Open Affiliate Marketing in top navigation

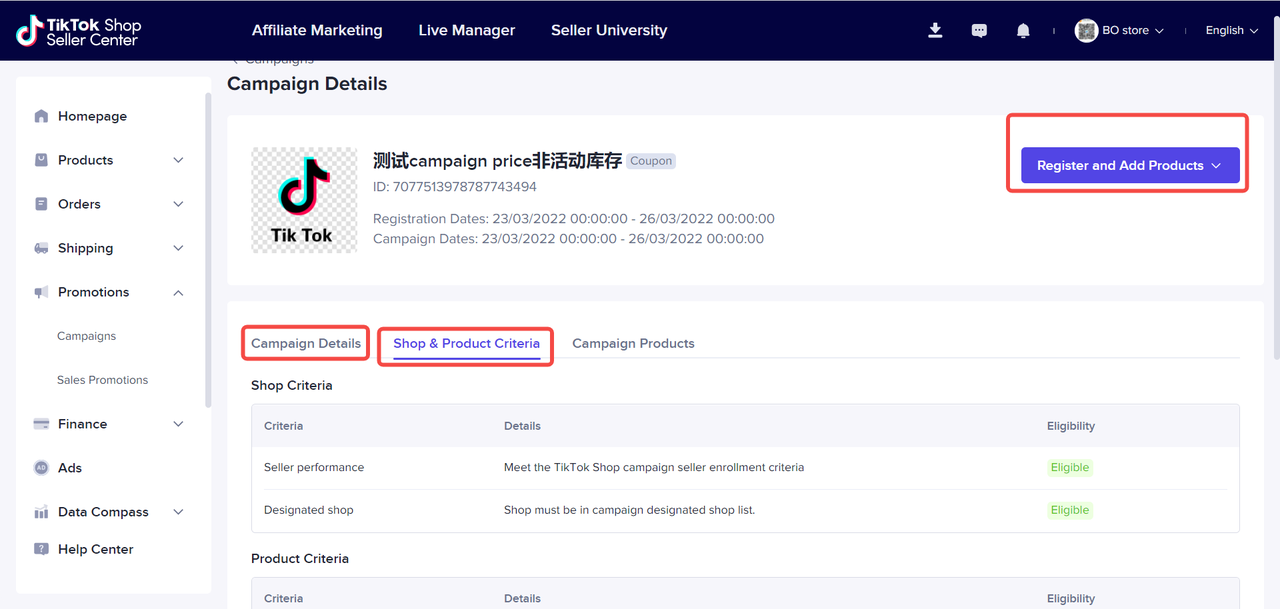tap(317, 30)
